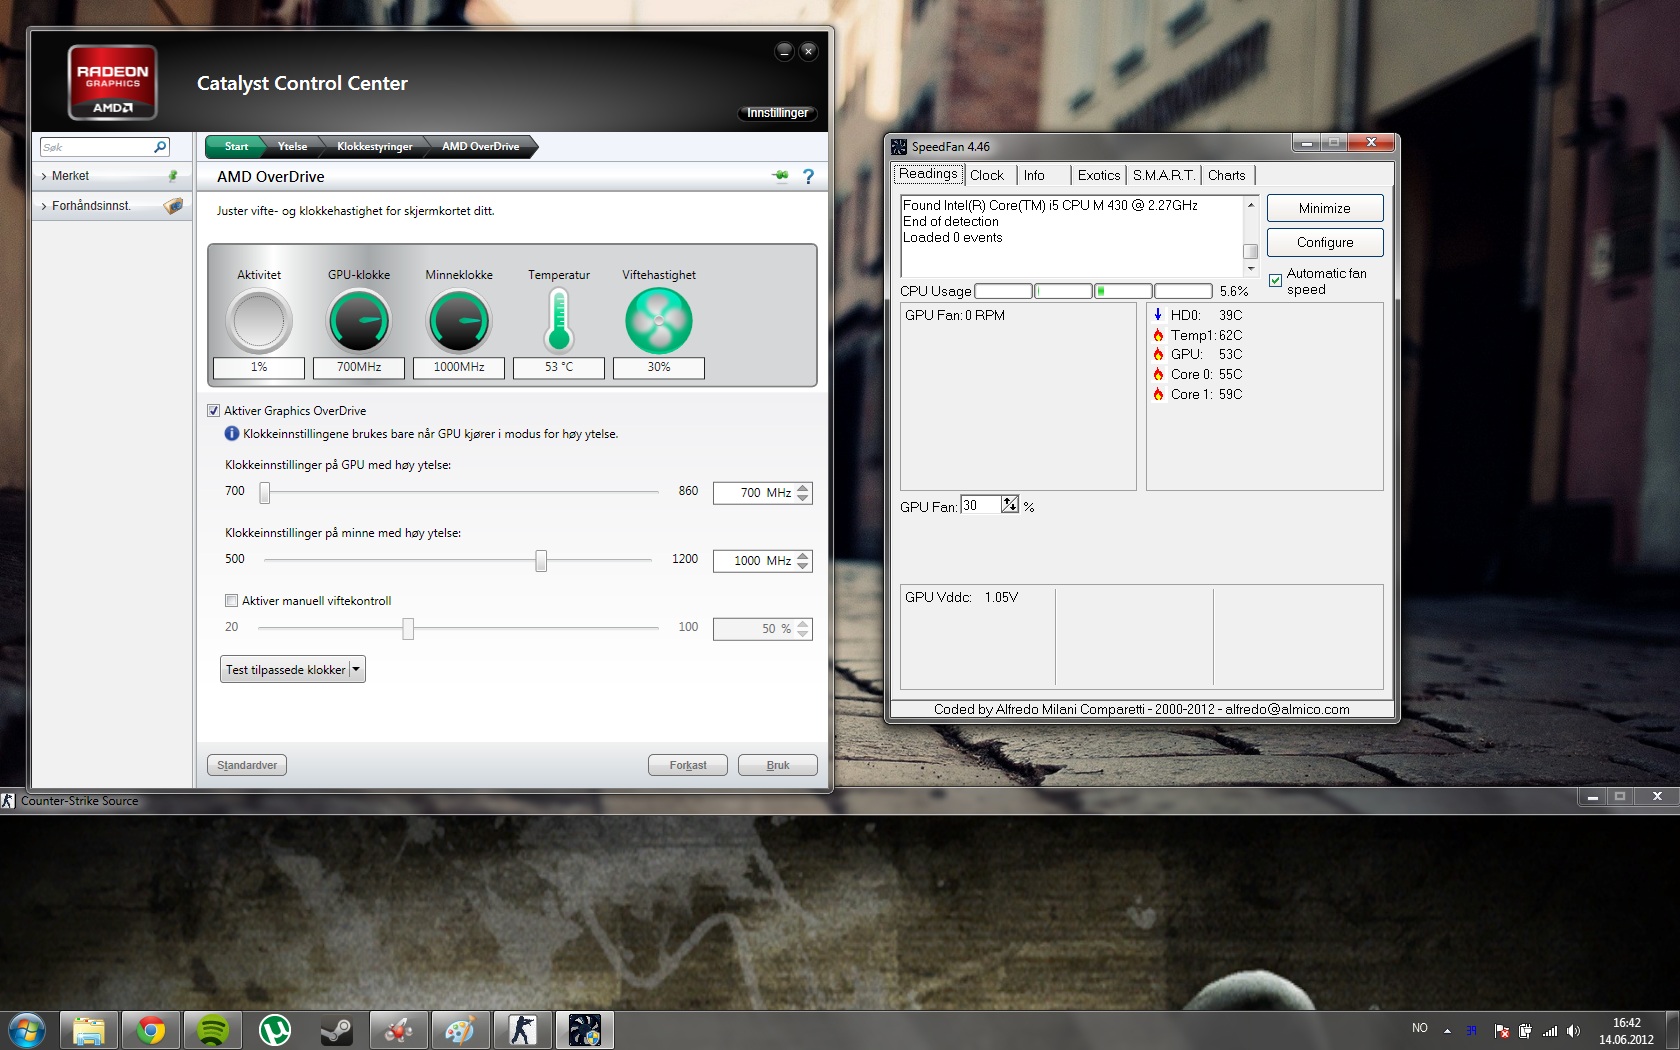The height and width of the screenshot is (1050, 1680).
Task: Click the Viftehastighet fan icon
Action: click(659, 321)
